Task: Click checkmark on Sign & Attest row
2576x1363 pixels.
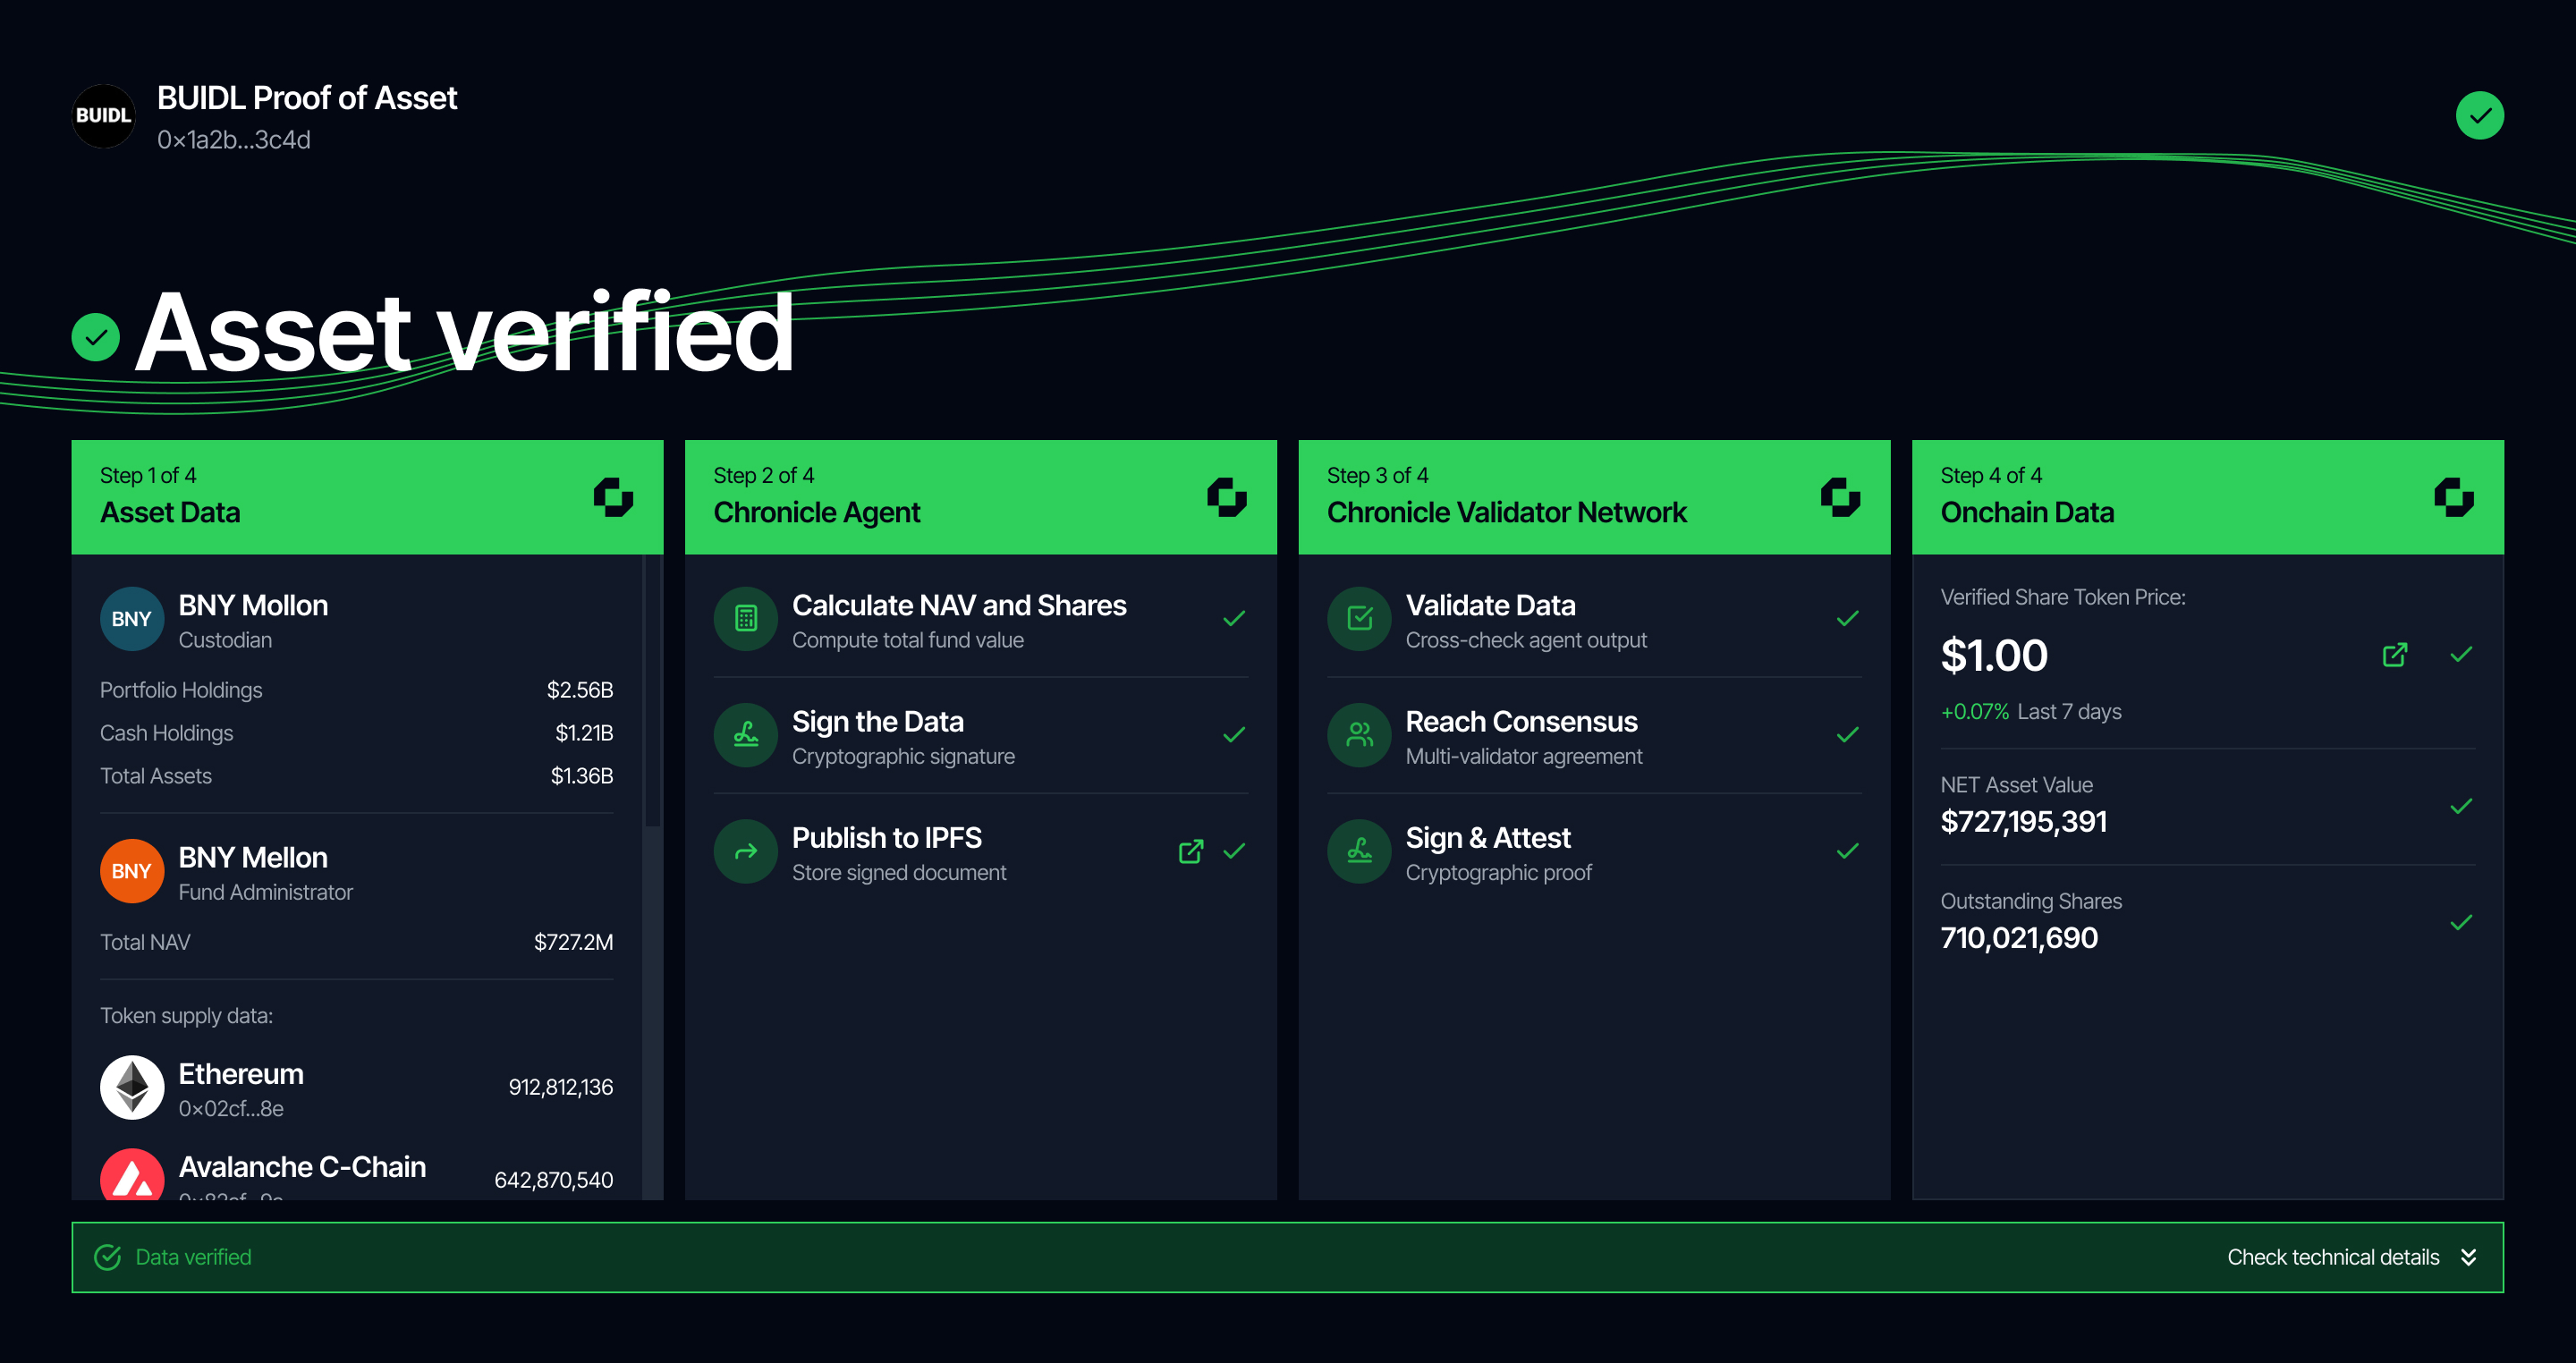Action: point(1848,852)
